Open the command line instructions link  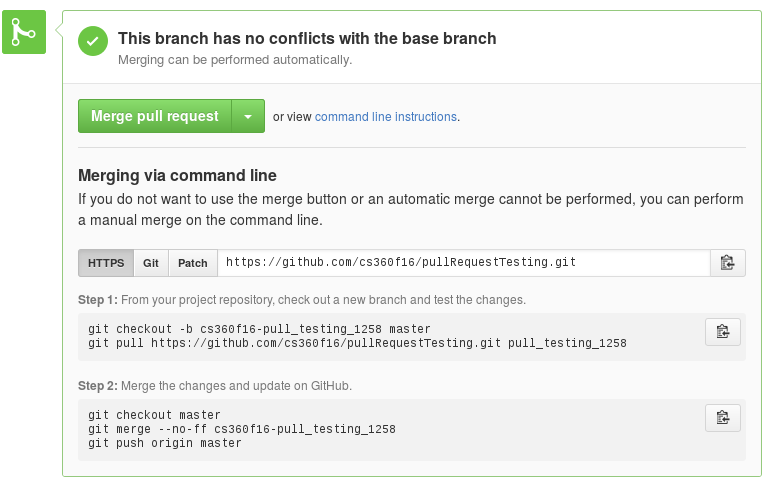click(386, 117)
